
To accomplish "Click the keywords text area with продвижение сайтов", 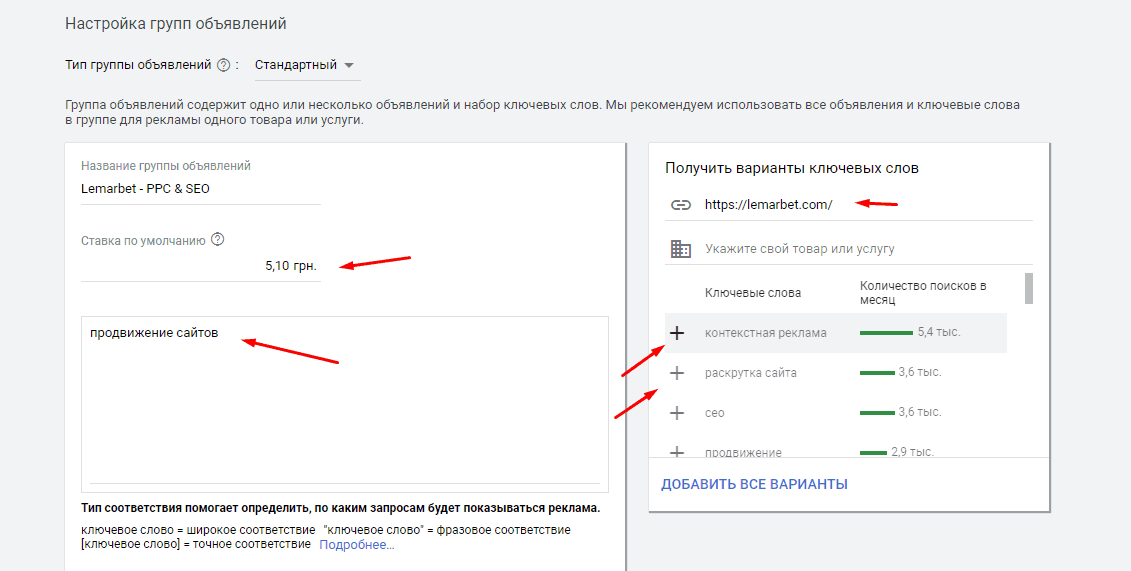I will tap(345, 404).
